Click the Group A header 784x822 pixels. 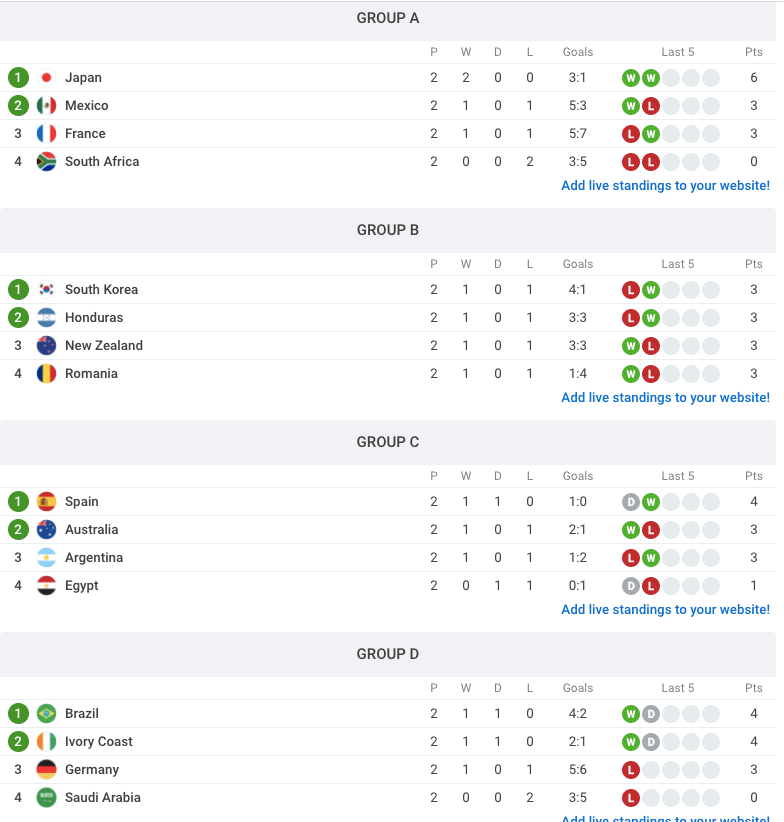pyautogui.click(x=388, y=18)
